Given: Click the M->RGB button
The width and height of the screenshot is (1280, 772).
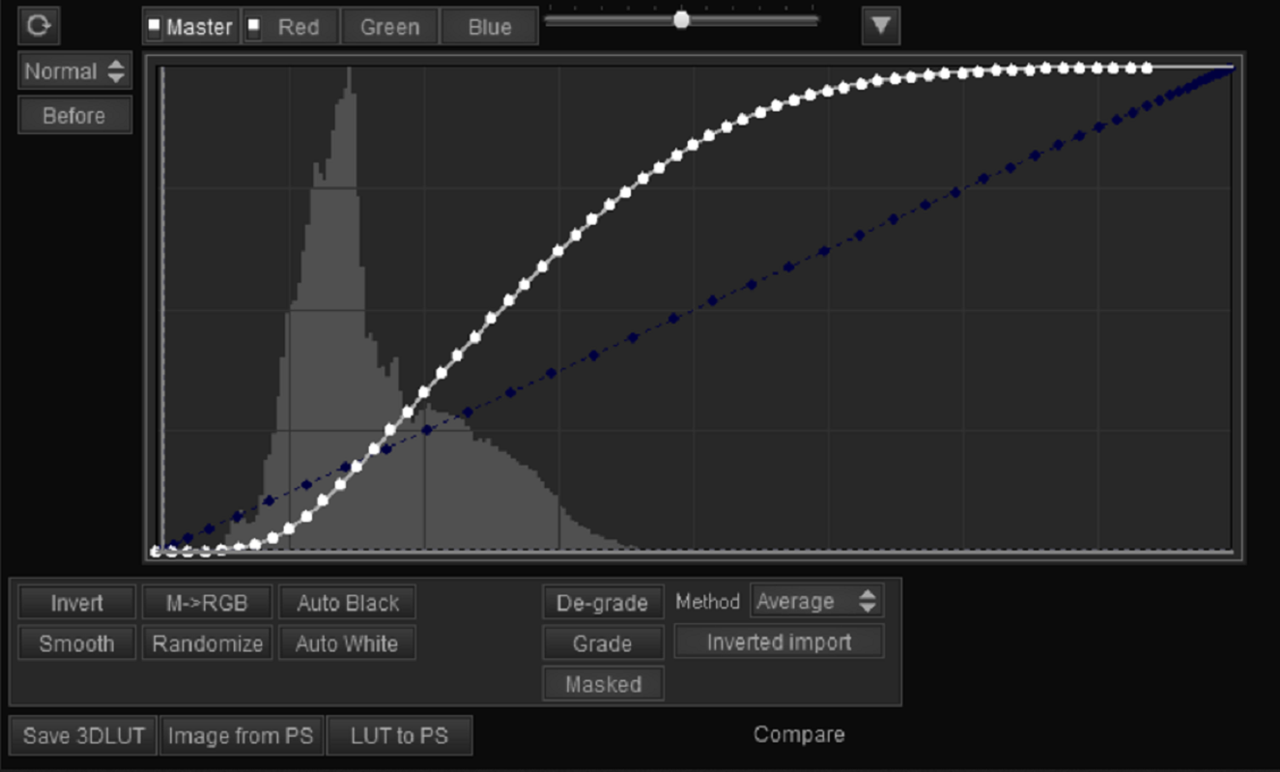Looking at the screenshot, I should (207, 603).
